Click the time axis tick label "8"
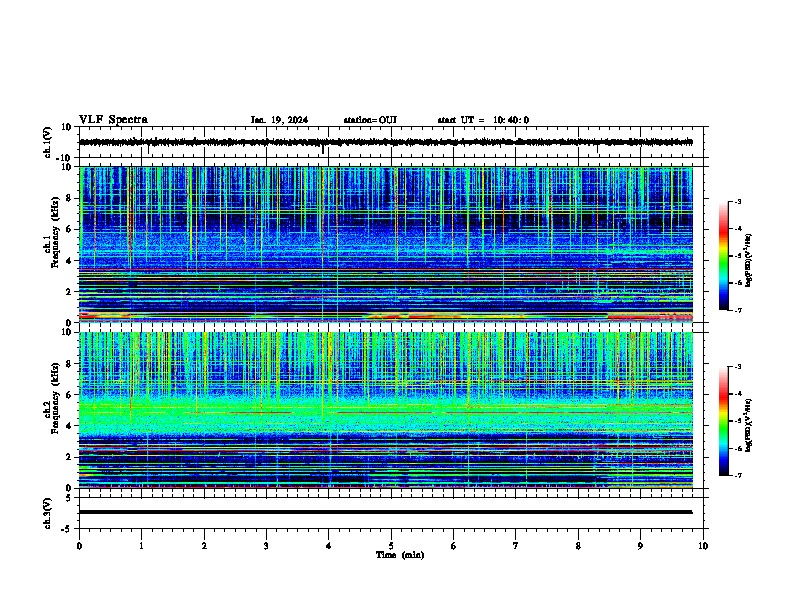Viewport: 792px width, 612px height. tap(578, 546)
